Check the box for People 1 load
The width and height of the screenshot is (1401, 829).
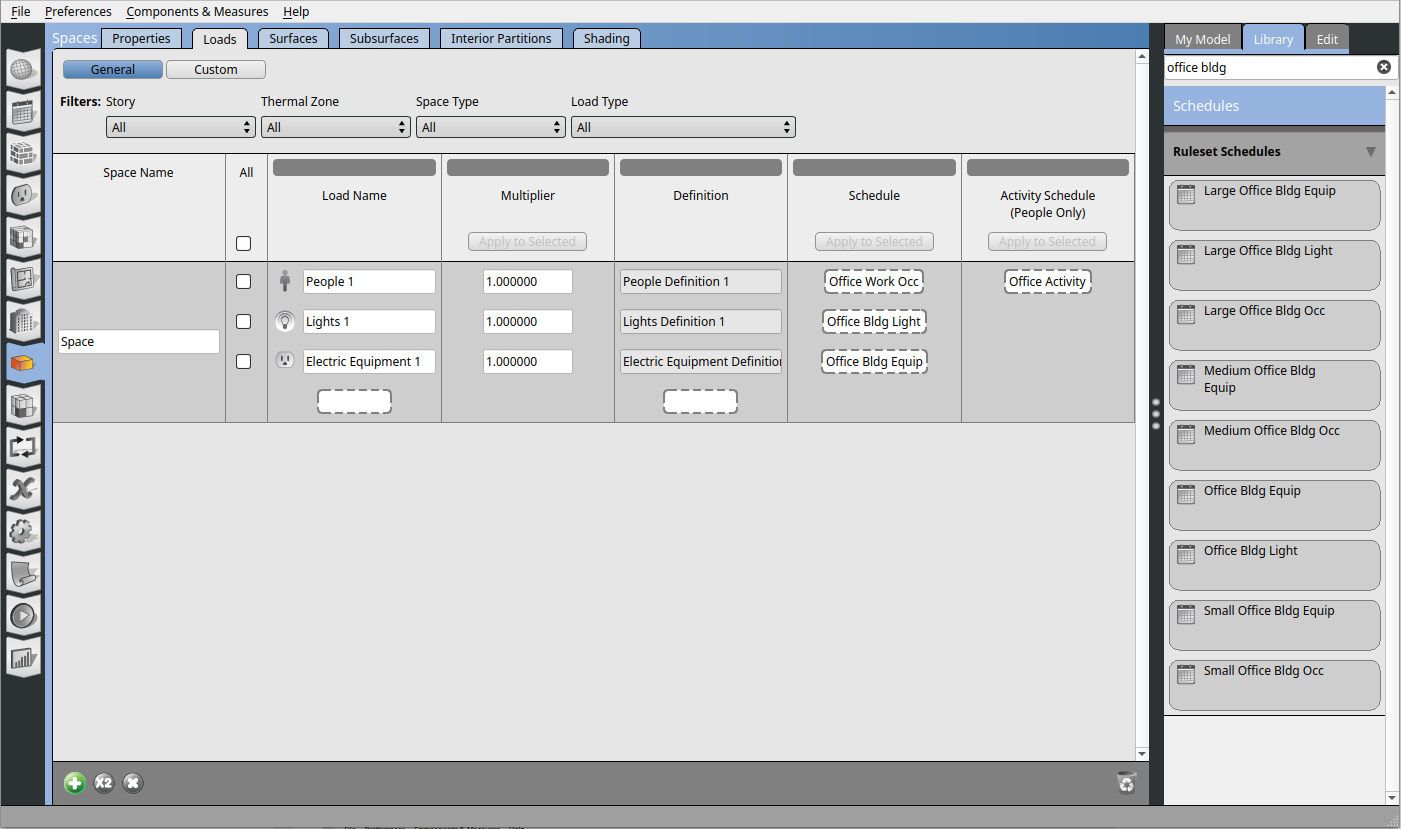(243, 282)
